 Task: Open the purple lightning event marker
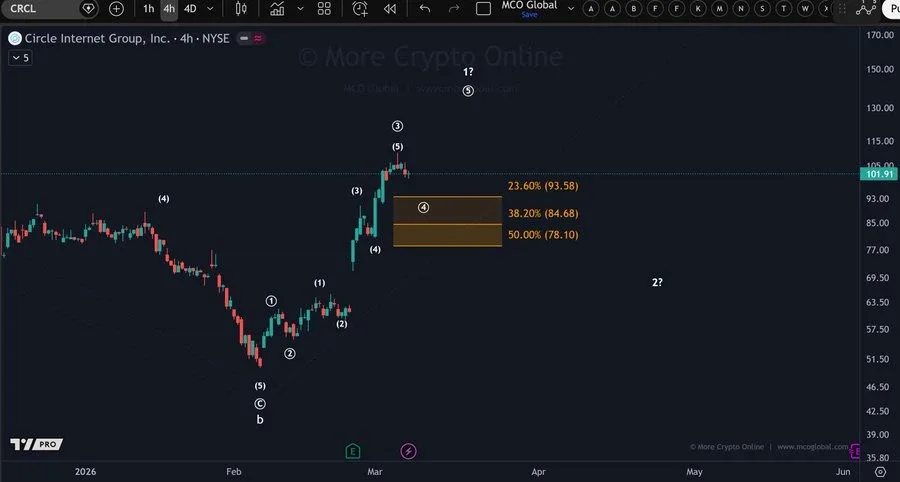(408, 452)
